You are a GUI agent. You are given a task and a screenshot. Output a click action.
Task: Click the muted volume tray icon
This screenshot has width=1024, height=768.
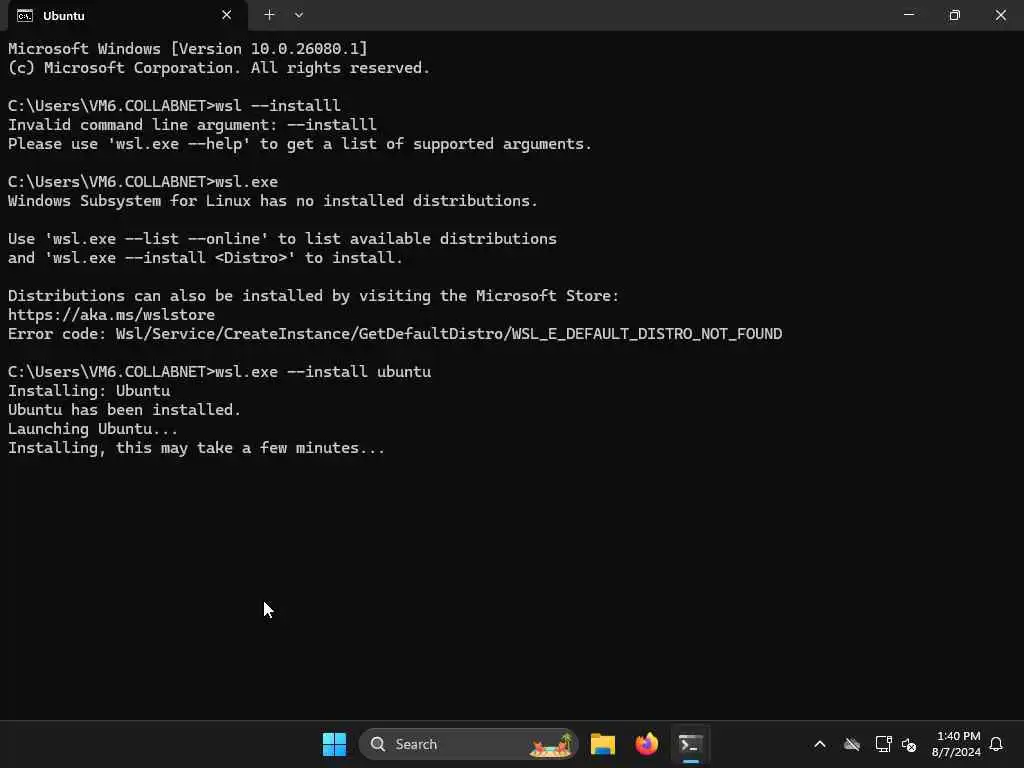coord(909,744)
